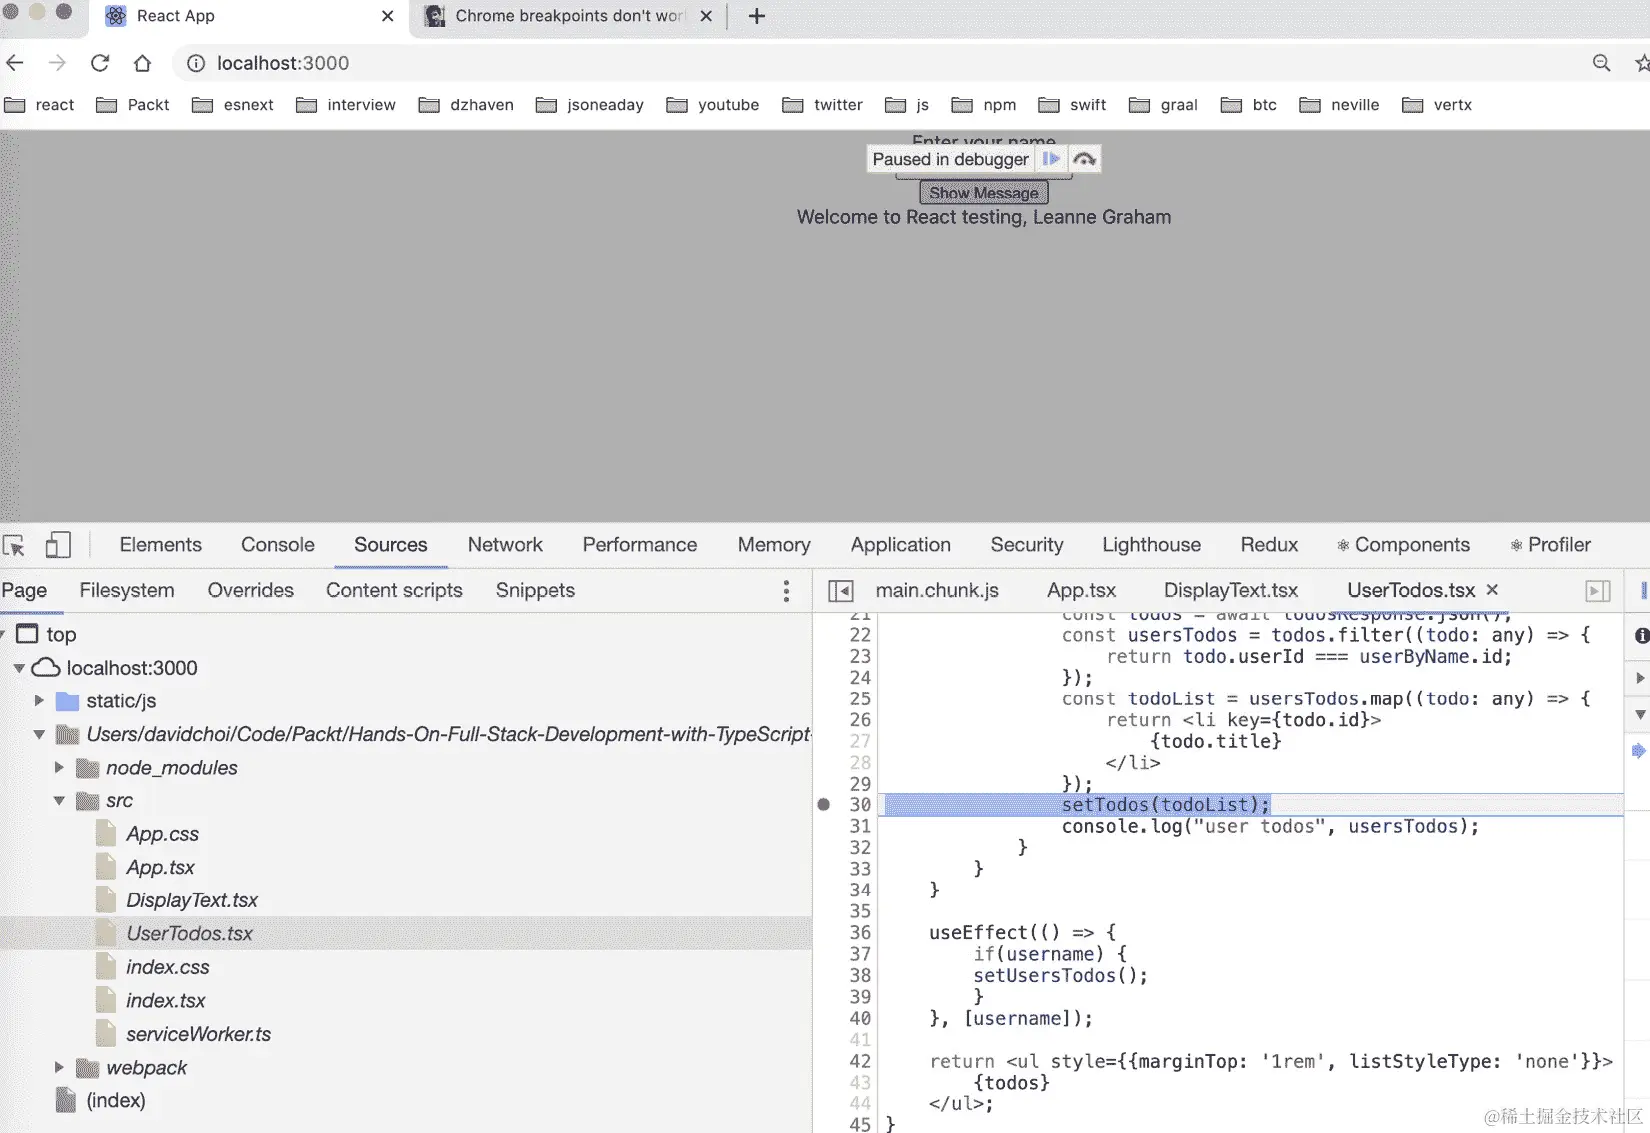Go forward in browser history

pyautogui.click(x=57, y=63)
